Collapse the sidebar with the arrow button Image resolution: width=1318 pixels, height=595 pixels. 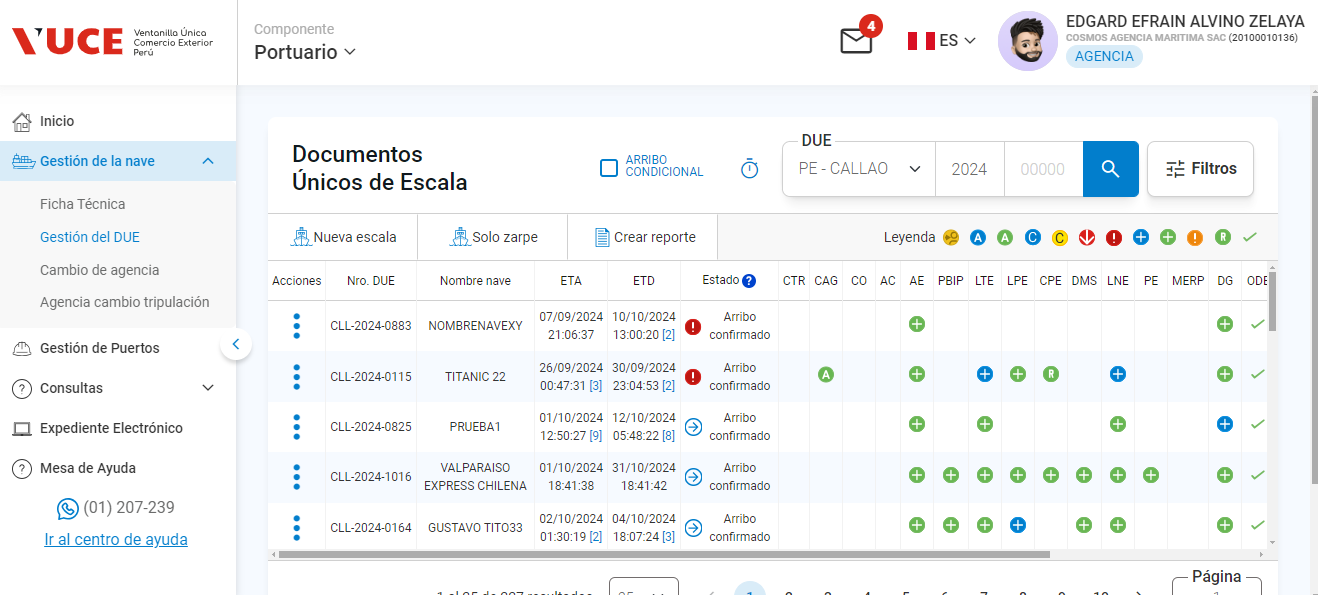click(x=236, y=344)
